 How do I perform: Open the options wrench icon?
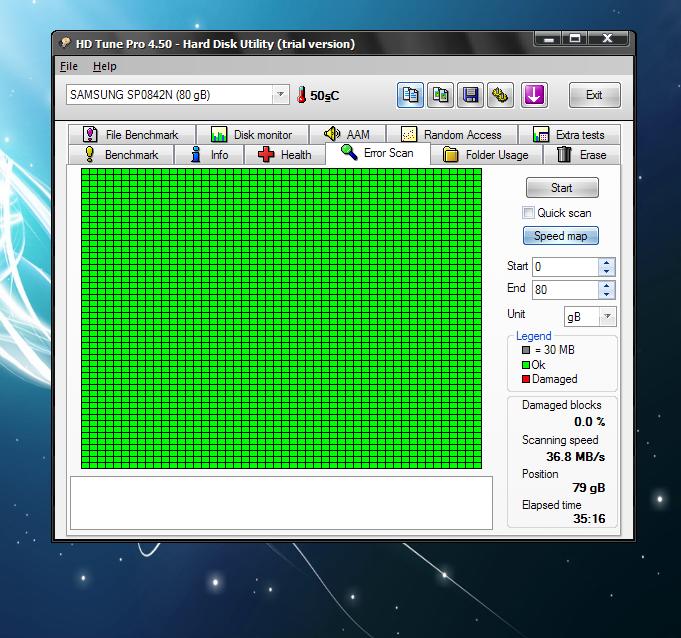coord(502,95)
